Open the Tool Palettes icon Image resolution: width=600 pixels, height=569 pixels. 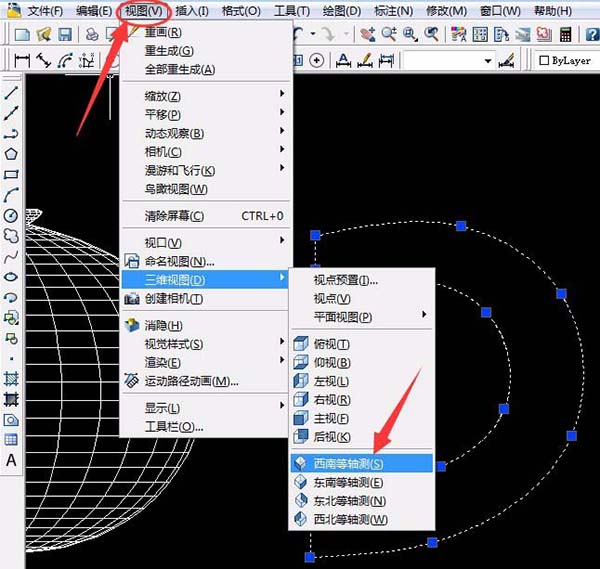click(501, 35)
